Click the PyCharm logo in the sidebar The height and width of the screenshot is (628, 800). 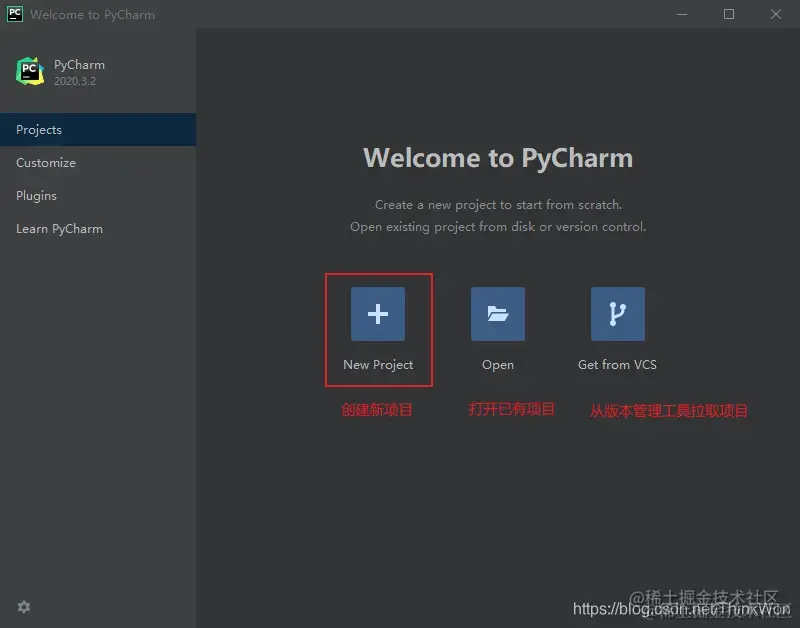(29, 71)
